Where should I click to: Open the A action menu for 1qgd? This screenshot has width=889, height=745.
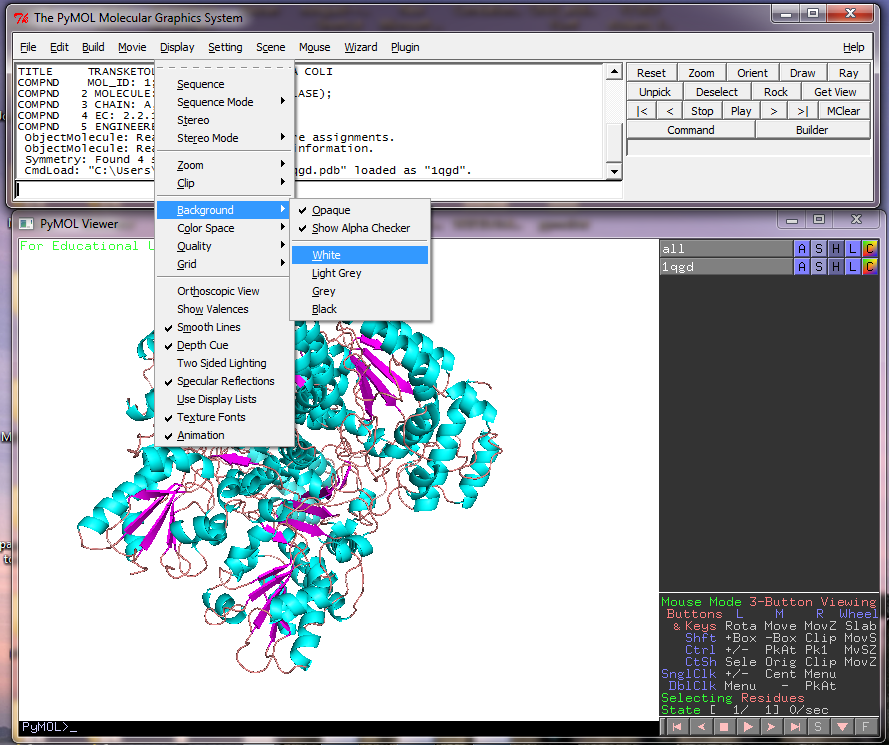coord(802,267)
